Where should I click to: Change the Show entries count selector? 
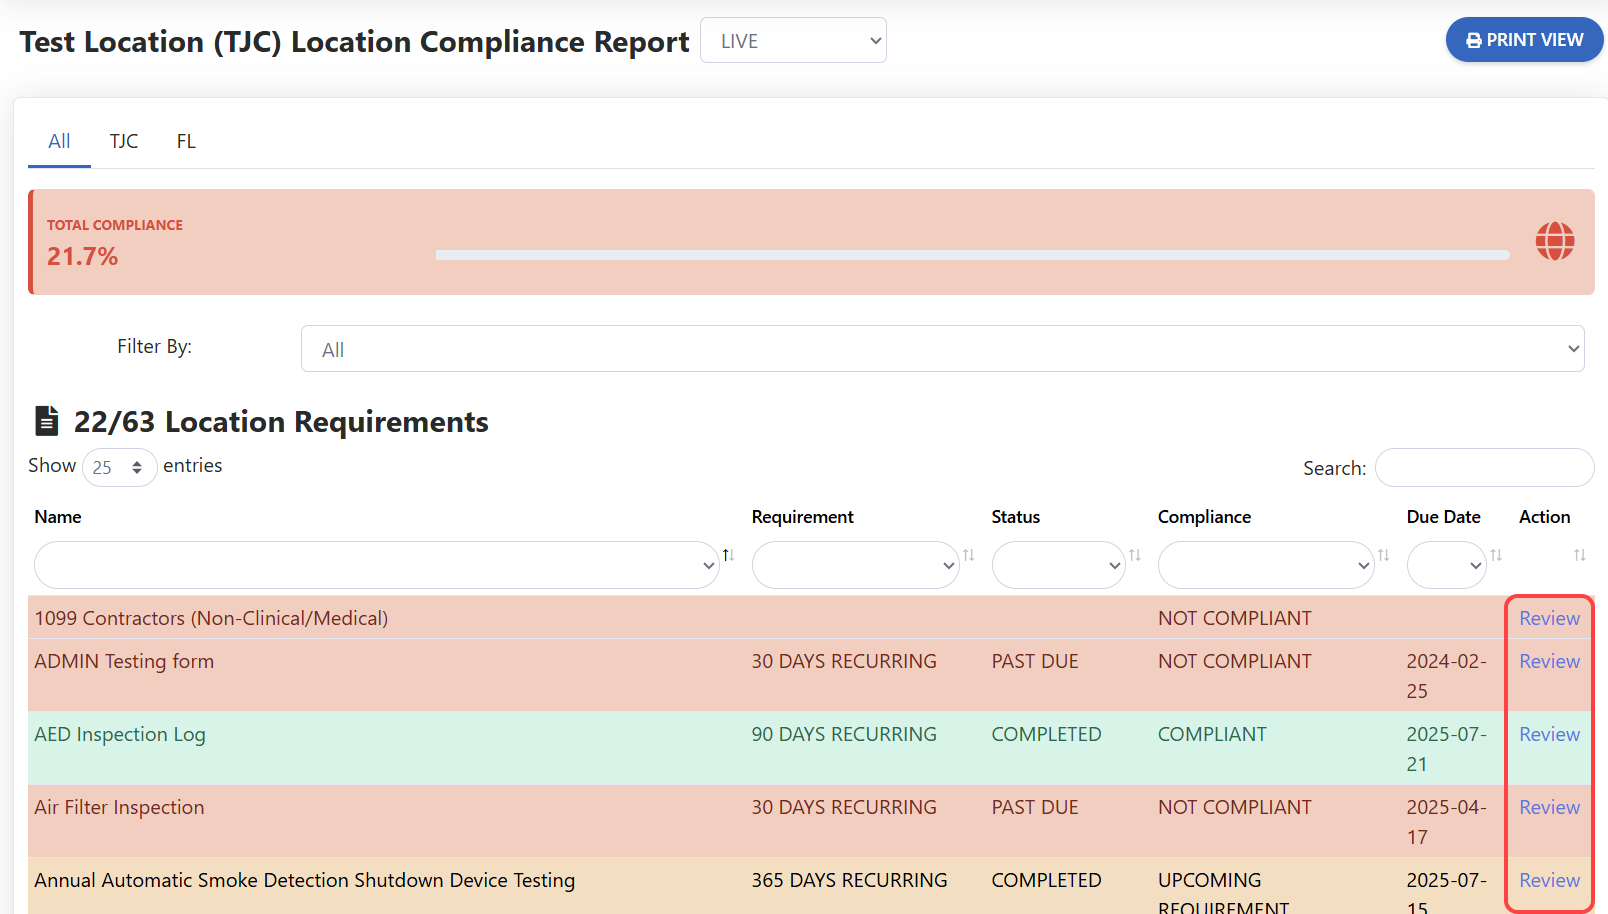(x=119, y=467)
